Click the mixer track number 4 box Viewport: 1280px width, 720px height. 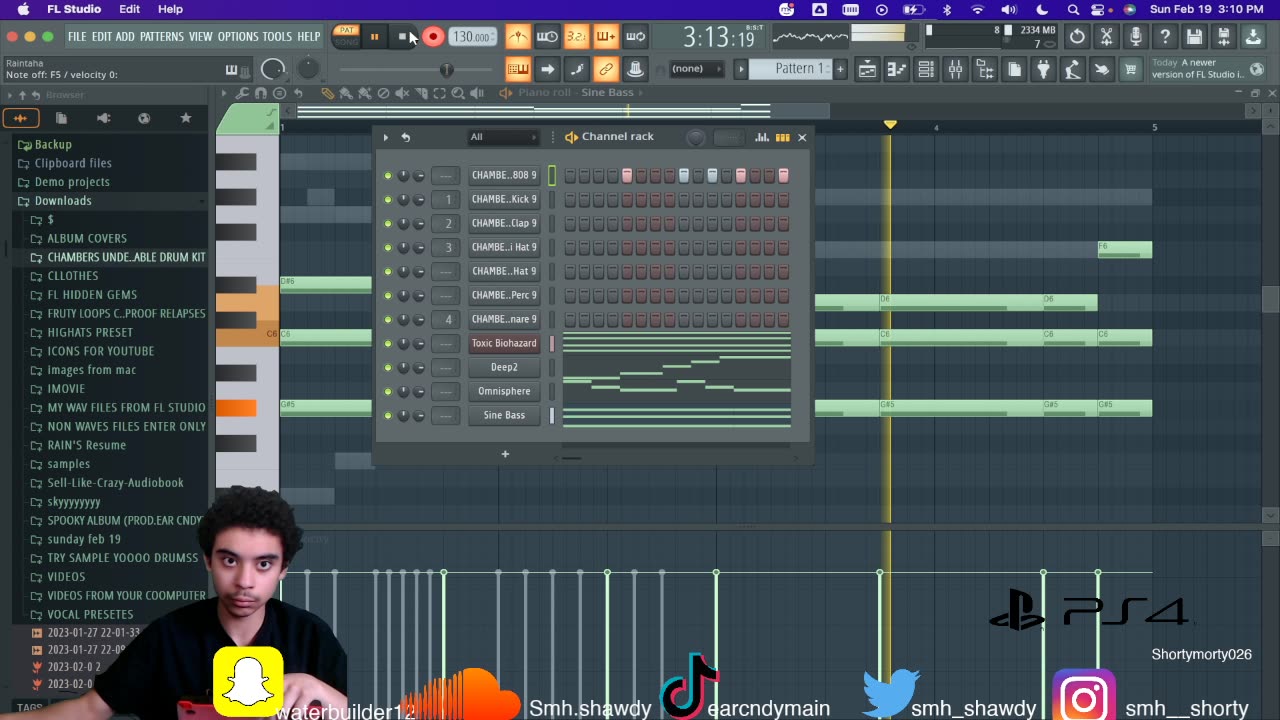click(x=448, y=319)
